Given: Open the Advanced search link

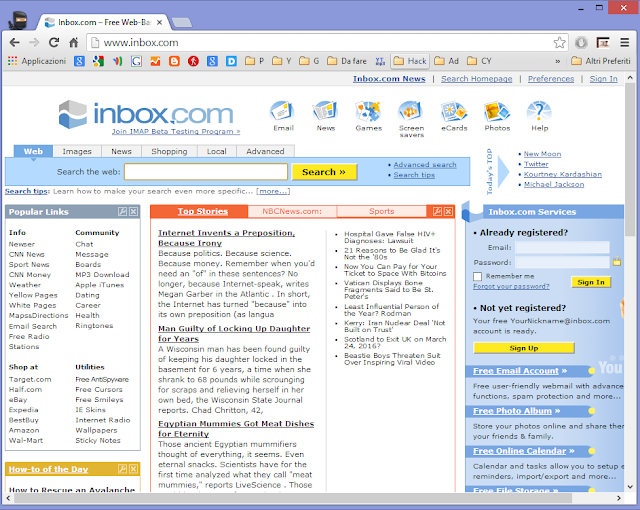Looking at the screenshot, I should [425, 165].
